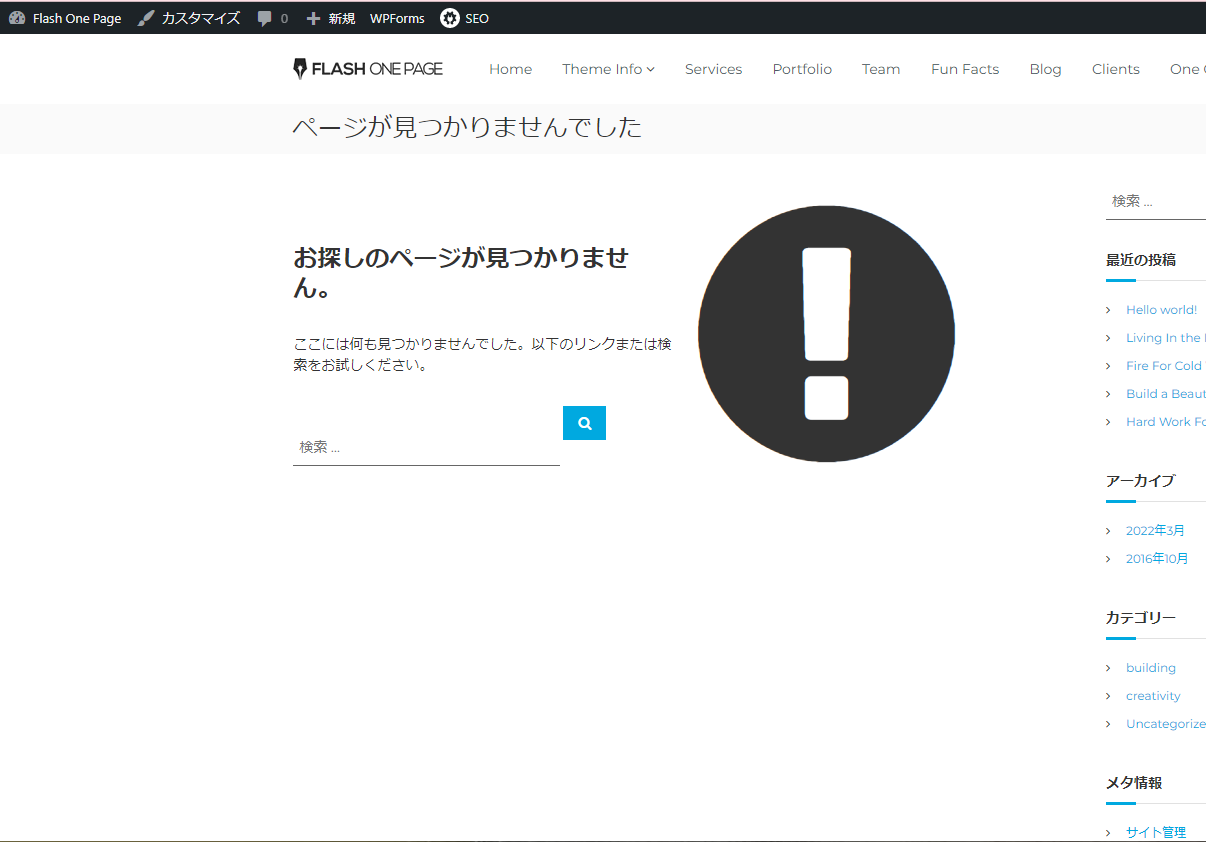The height and width of the screenshot is (842, 1206).
Task: Open the Blog navigation item
Action: click(1045, 69)
